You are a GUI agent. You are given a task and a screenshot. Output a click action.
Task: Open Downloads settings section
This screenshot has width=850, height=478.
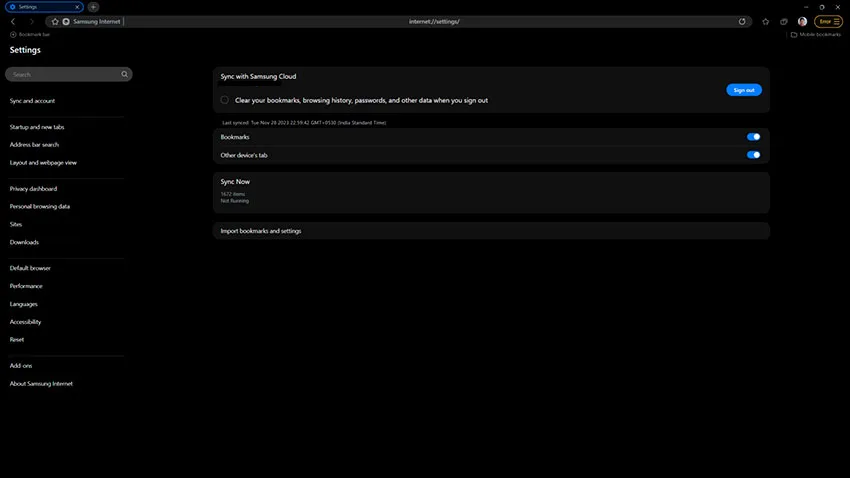coord(24,242)
